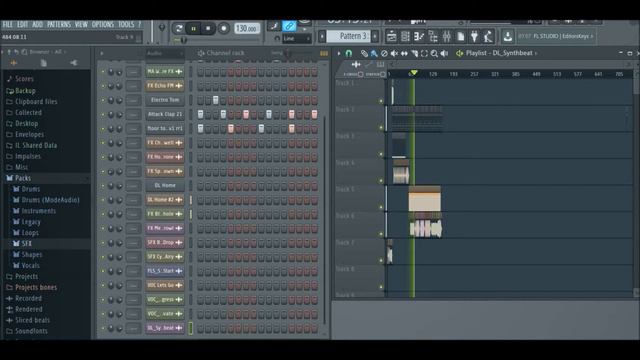Open the ADD menu
This screenshot has height=360, width=640.
click(38, 24)
